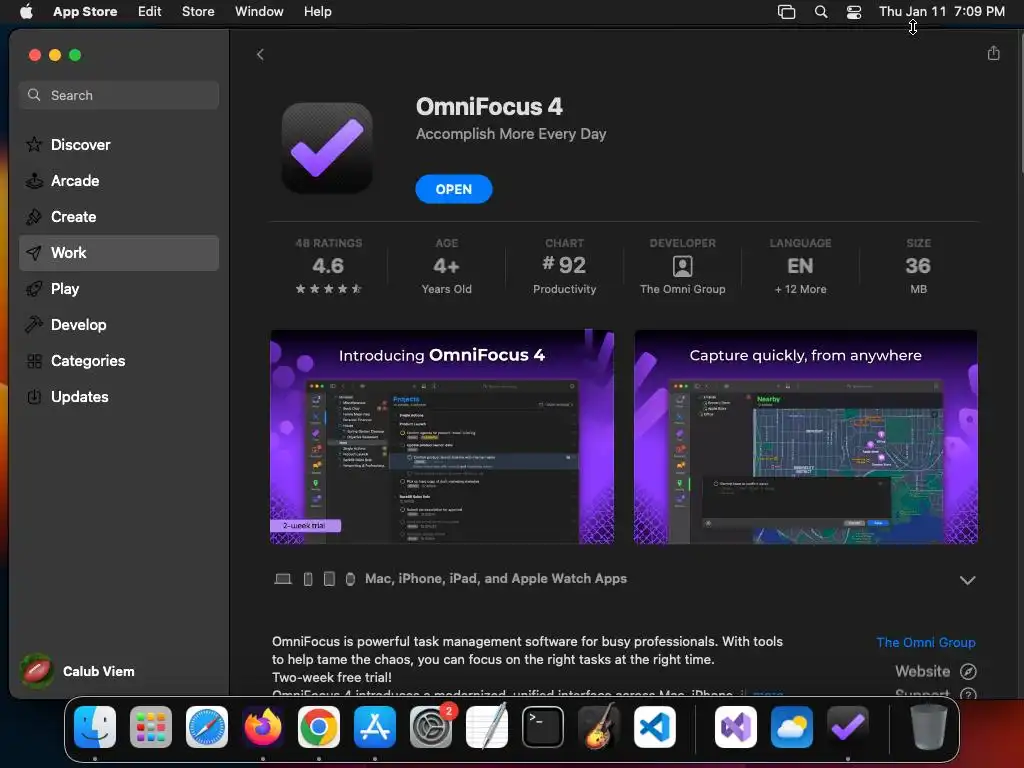Screen dimensions: 1024x768
Task: Open the App Store menu
Action: [x=85, y=12]
